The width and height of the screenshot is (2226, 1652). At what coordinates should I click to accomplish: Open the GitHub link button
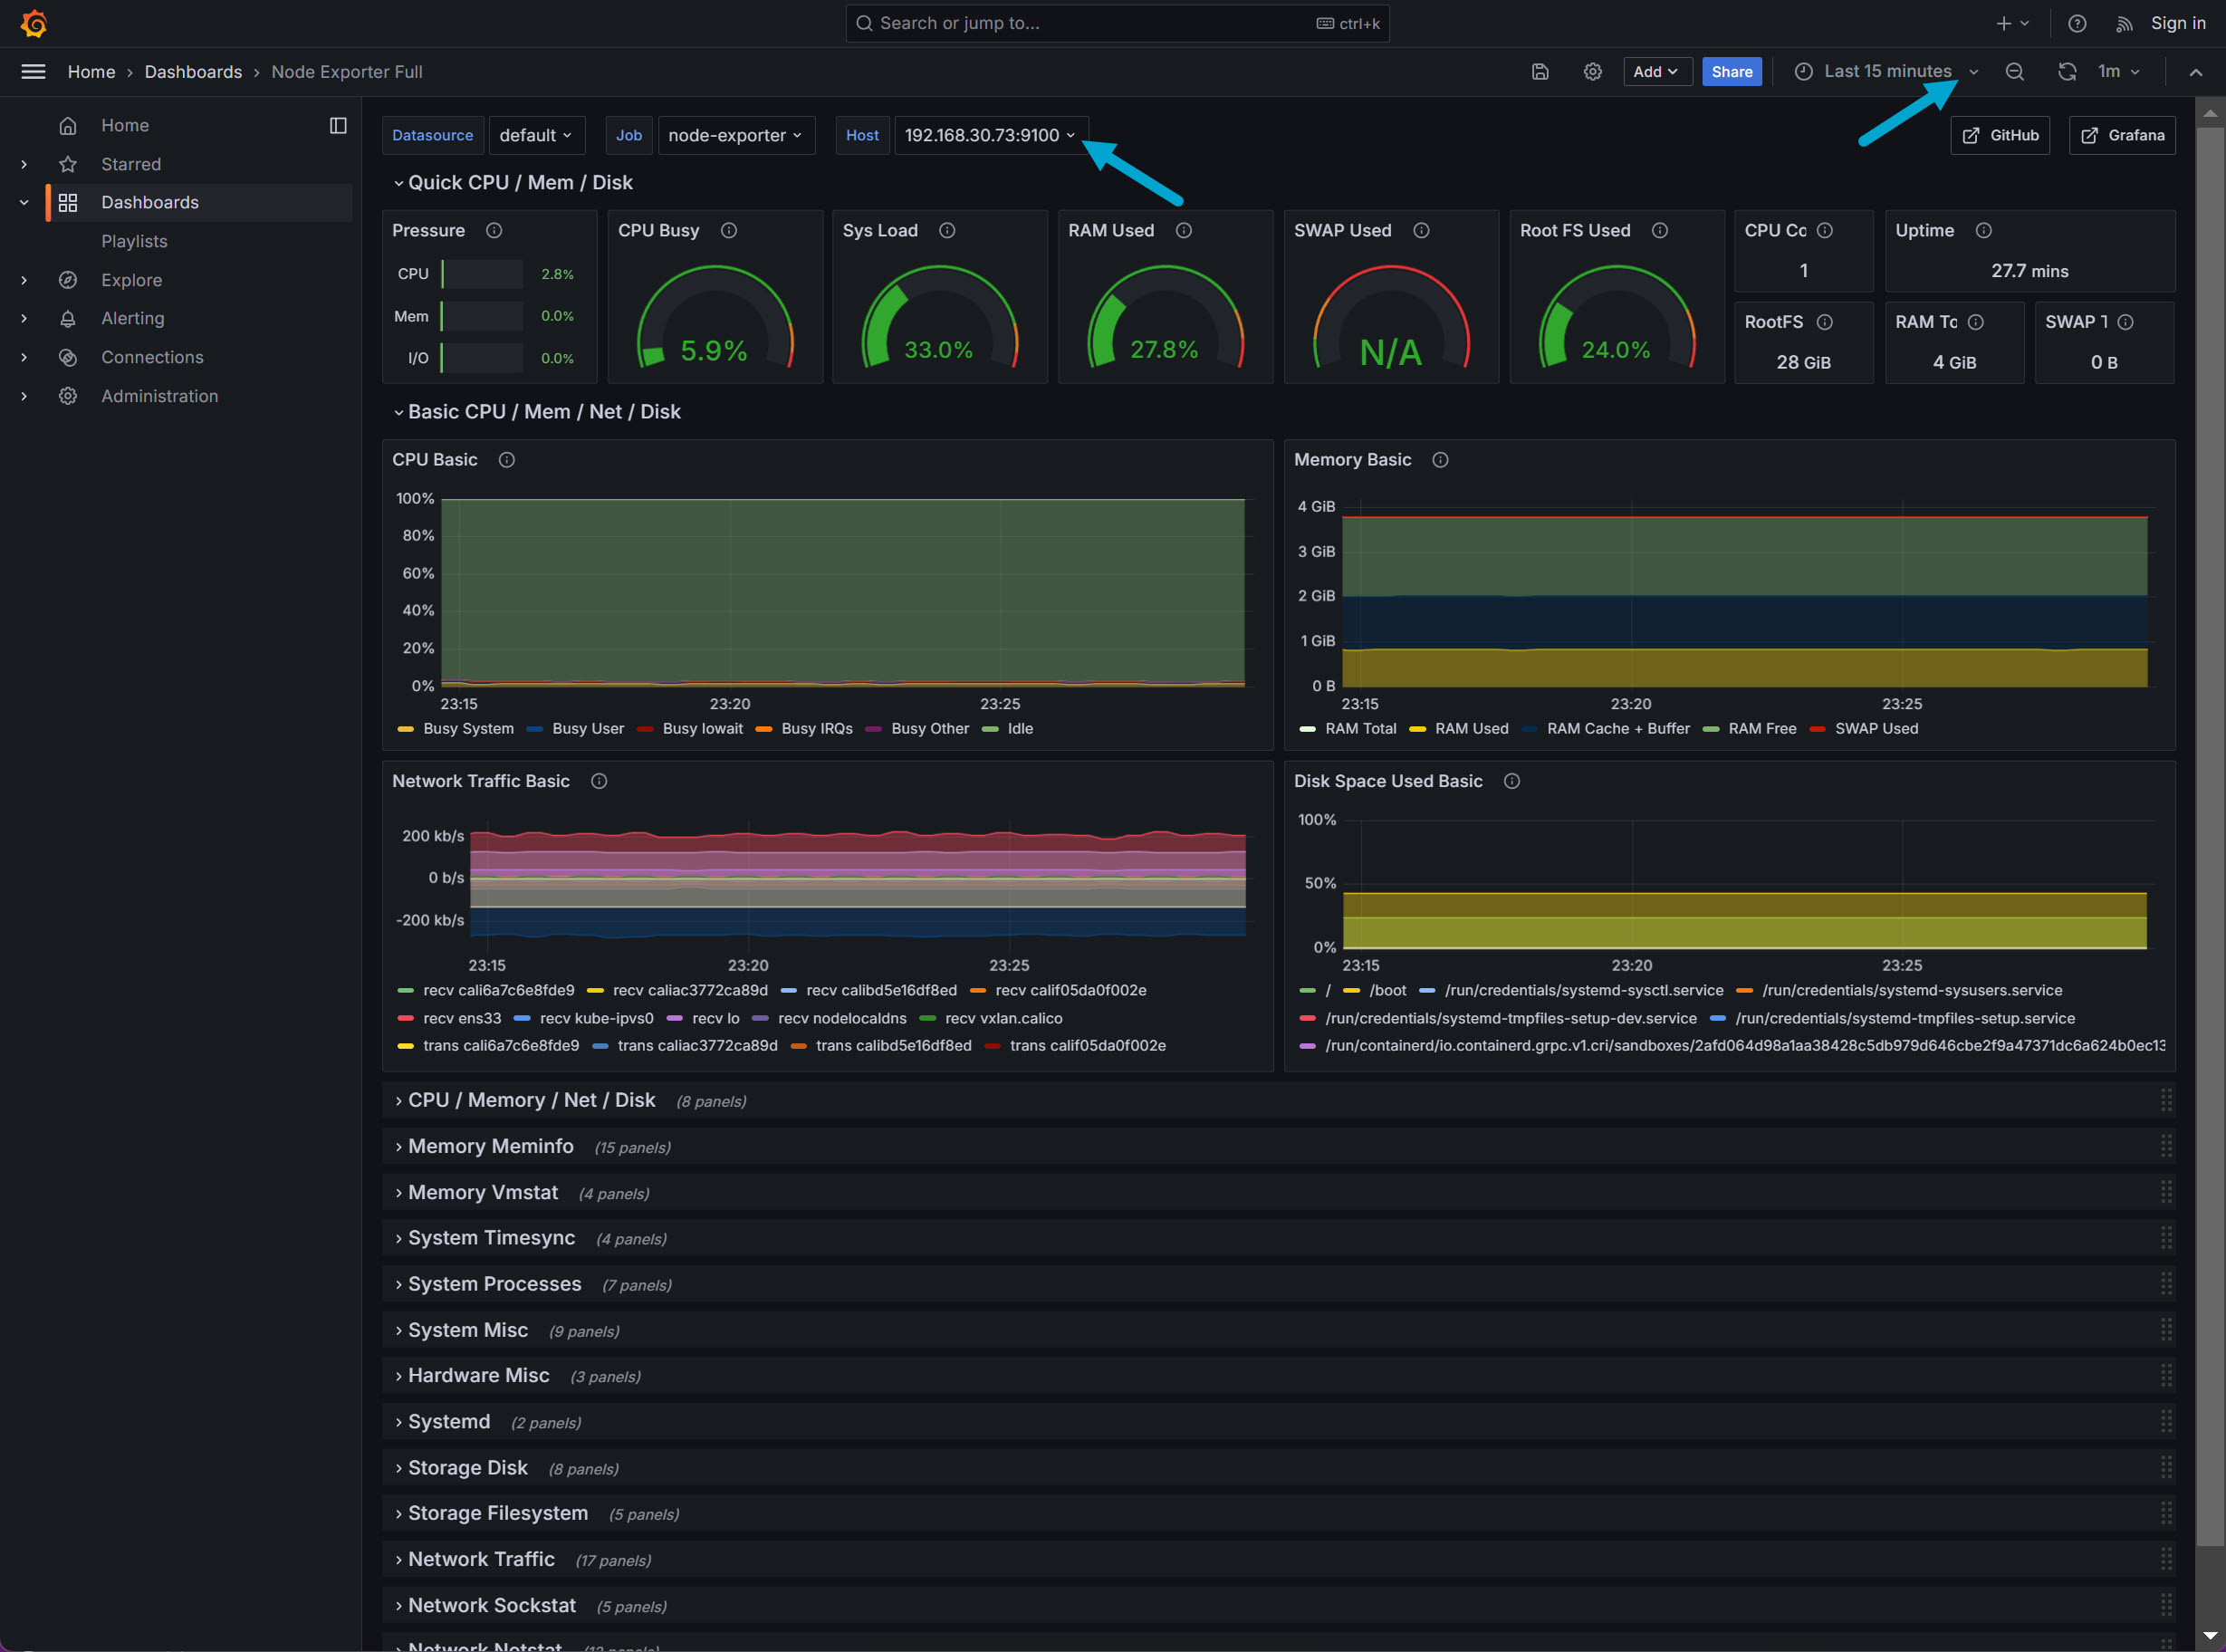2000,135
